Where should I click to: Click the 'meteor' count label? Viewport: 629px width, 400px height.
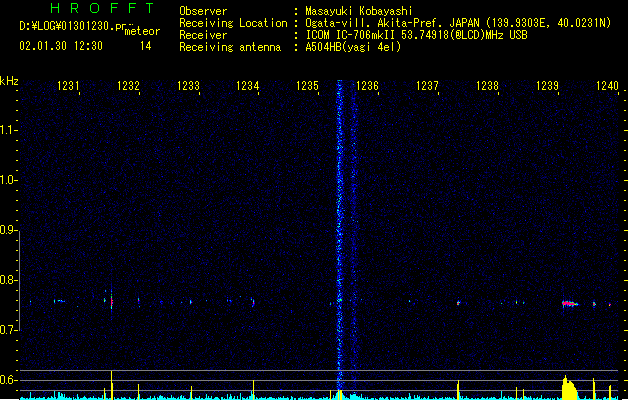[142, 31]
